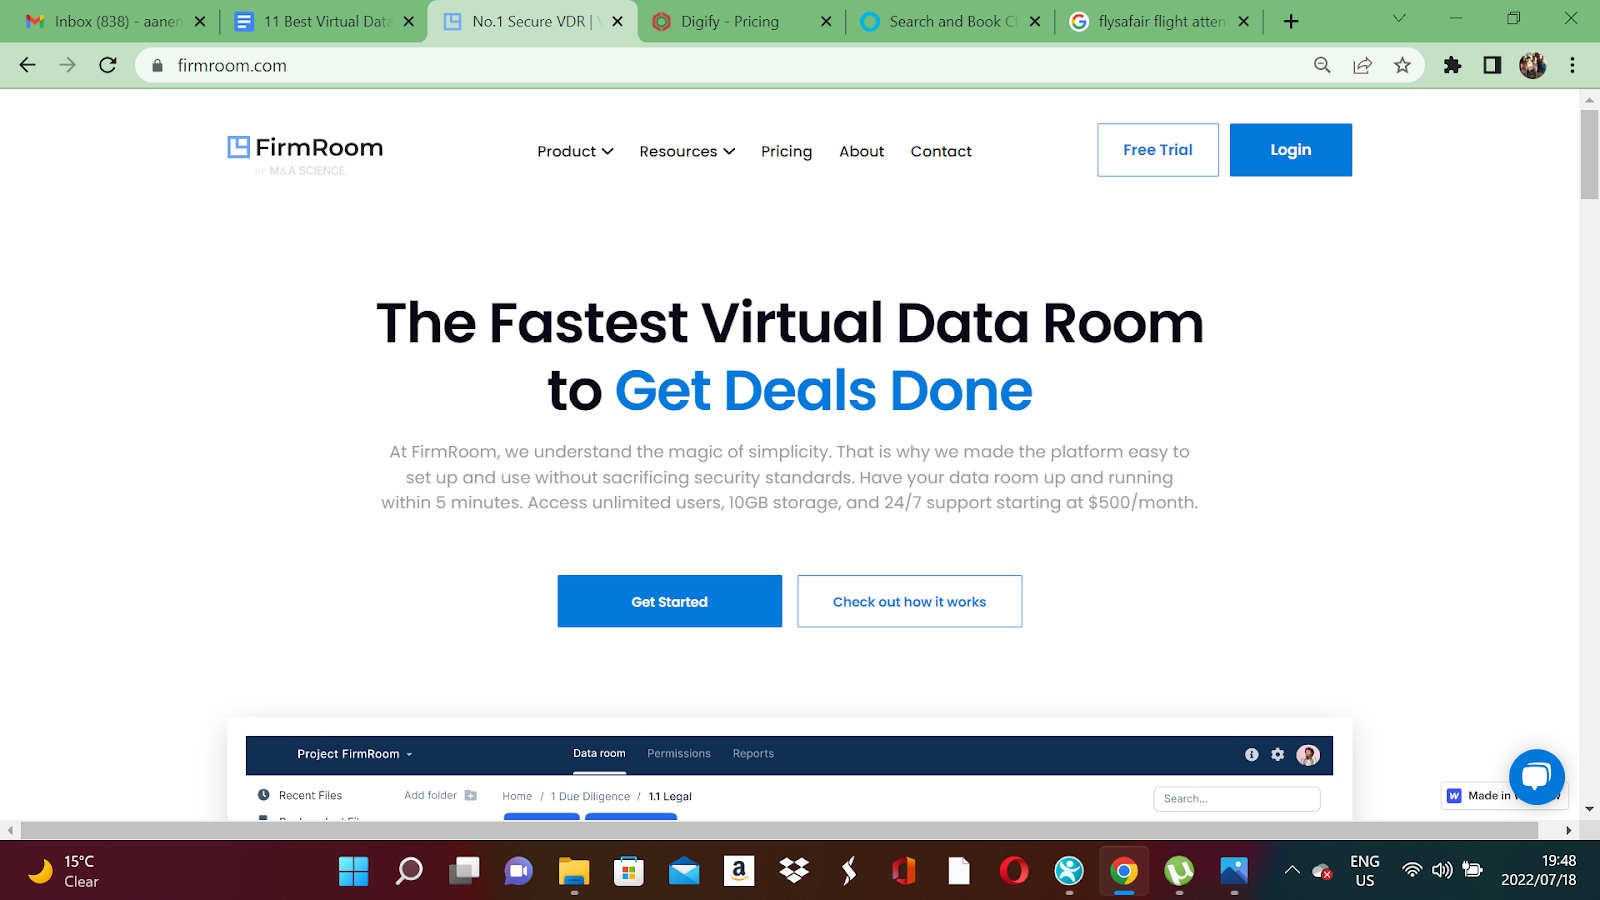Click the forward navigation arrow
Image resolution: width=1600 pixels, height=900 pixels.
pyautogui.click(x=67, y=65)
